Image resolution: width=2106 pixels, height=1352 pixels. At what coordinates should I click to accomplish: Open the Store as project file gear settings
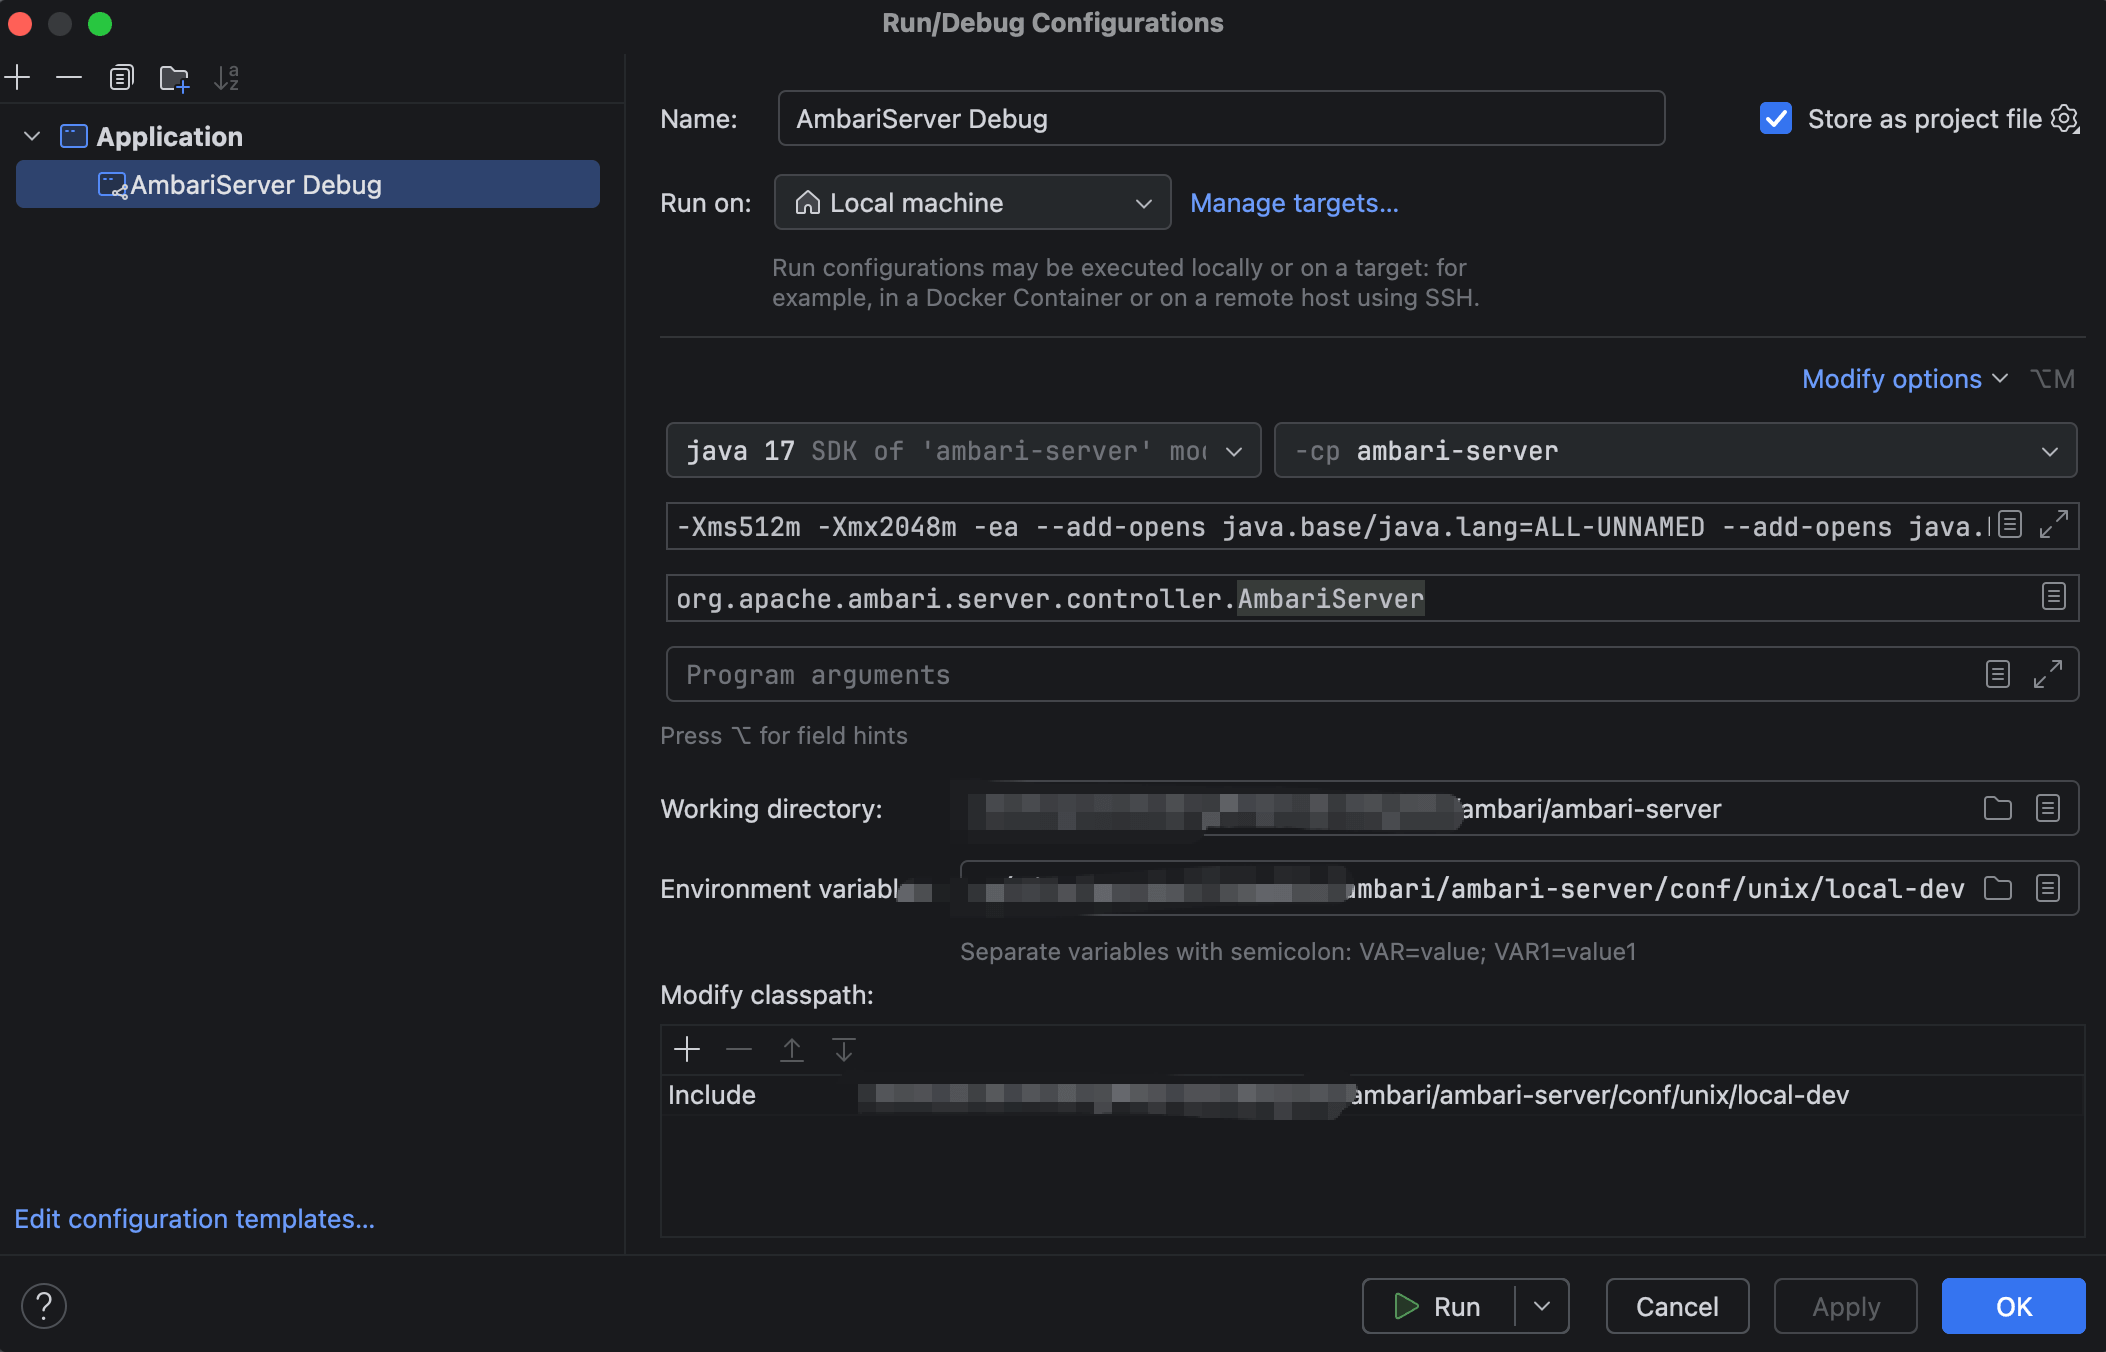coord(2065,119)
